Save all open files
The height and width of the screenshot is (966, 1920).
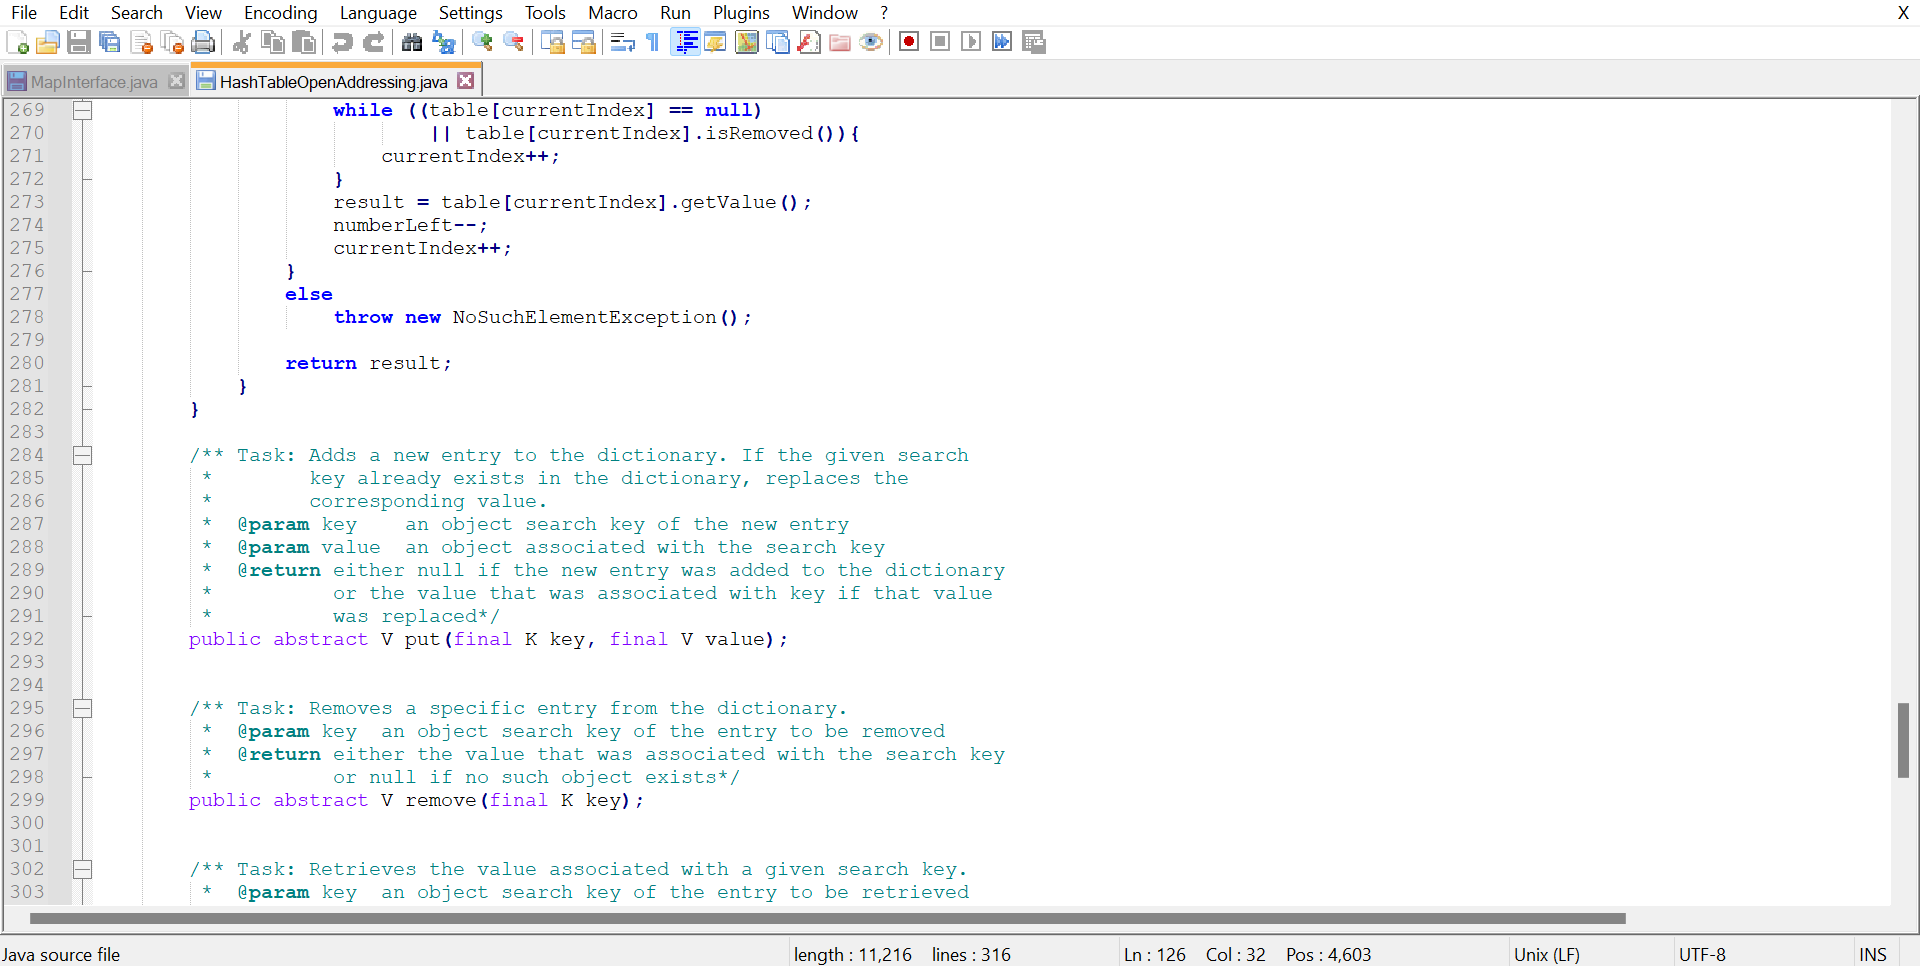click(110, 42)
